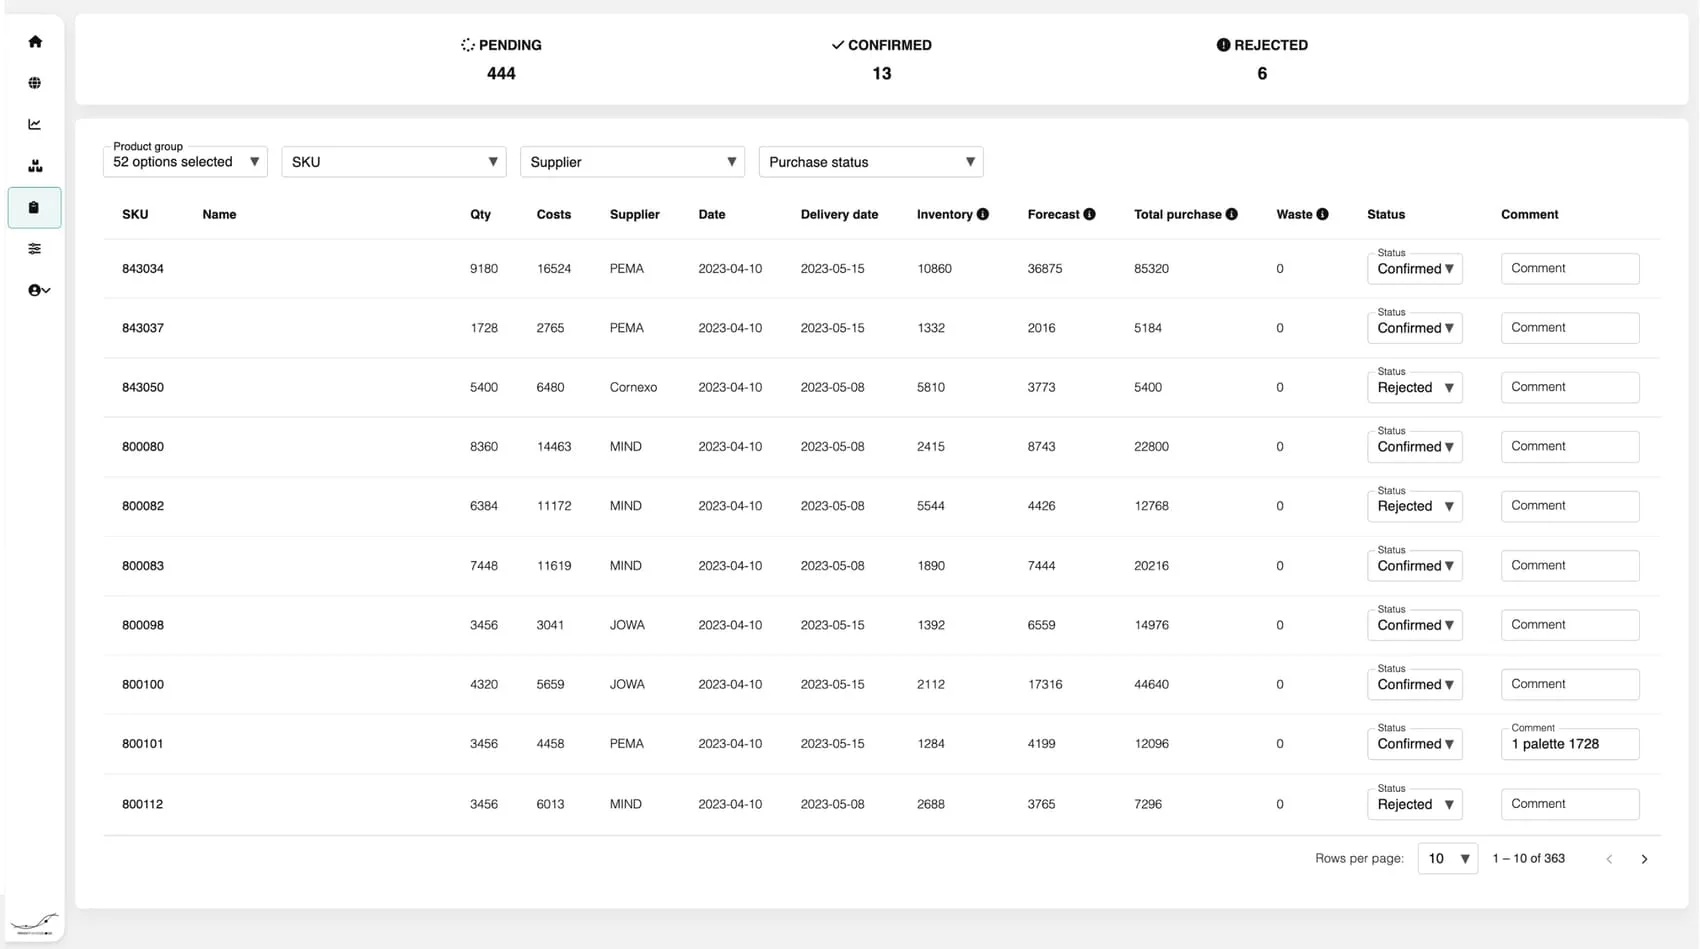Select the purchases clipboard icon in sidebar
Image resolution: width=1700 pixels, height=949 pixels.
click(35, 207)
